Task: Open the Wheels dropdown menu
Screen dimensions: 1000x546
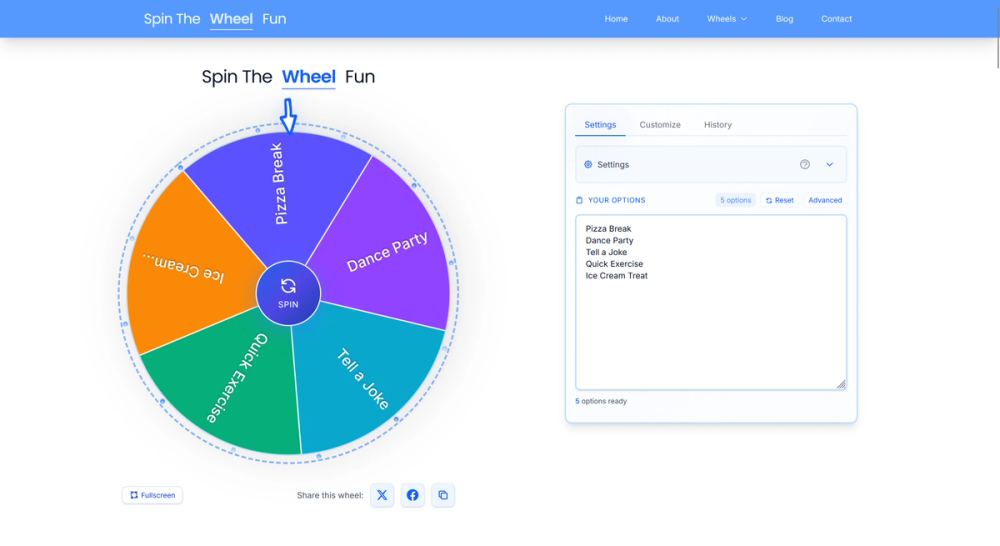Action: (726, 19)
